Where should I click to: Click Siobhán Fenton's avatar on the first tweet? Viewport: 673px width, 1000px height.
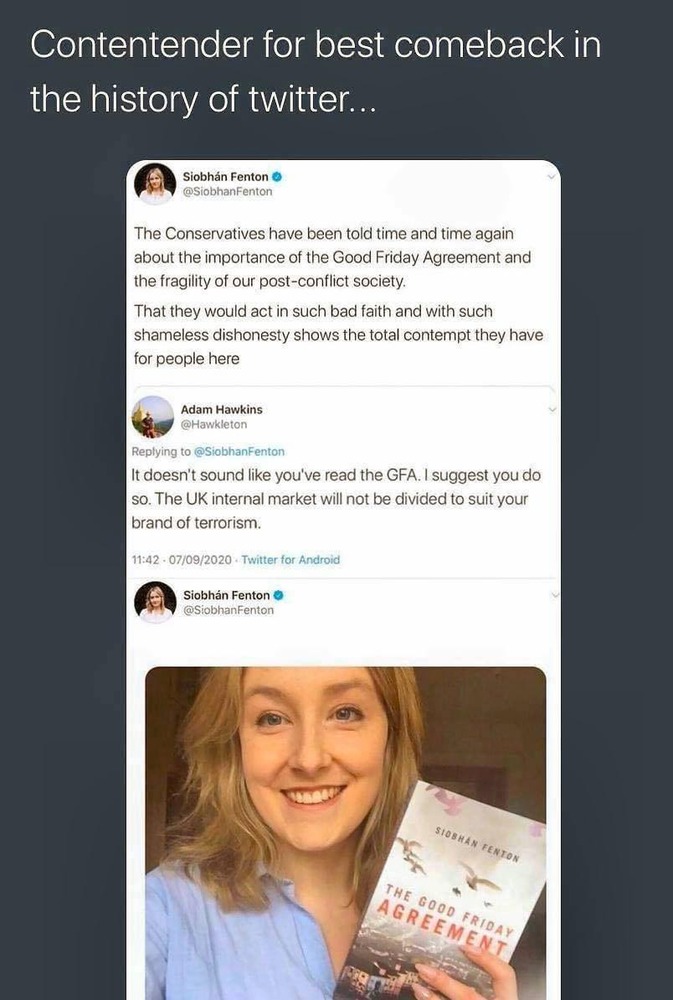[156, 183]
